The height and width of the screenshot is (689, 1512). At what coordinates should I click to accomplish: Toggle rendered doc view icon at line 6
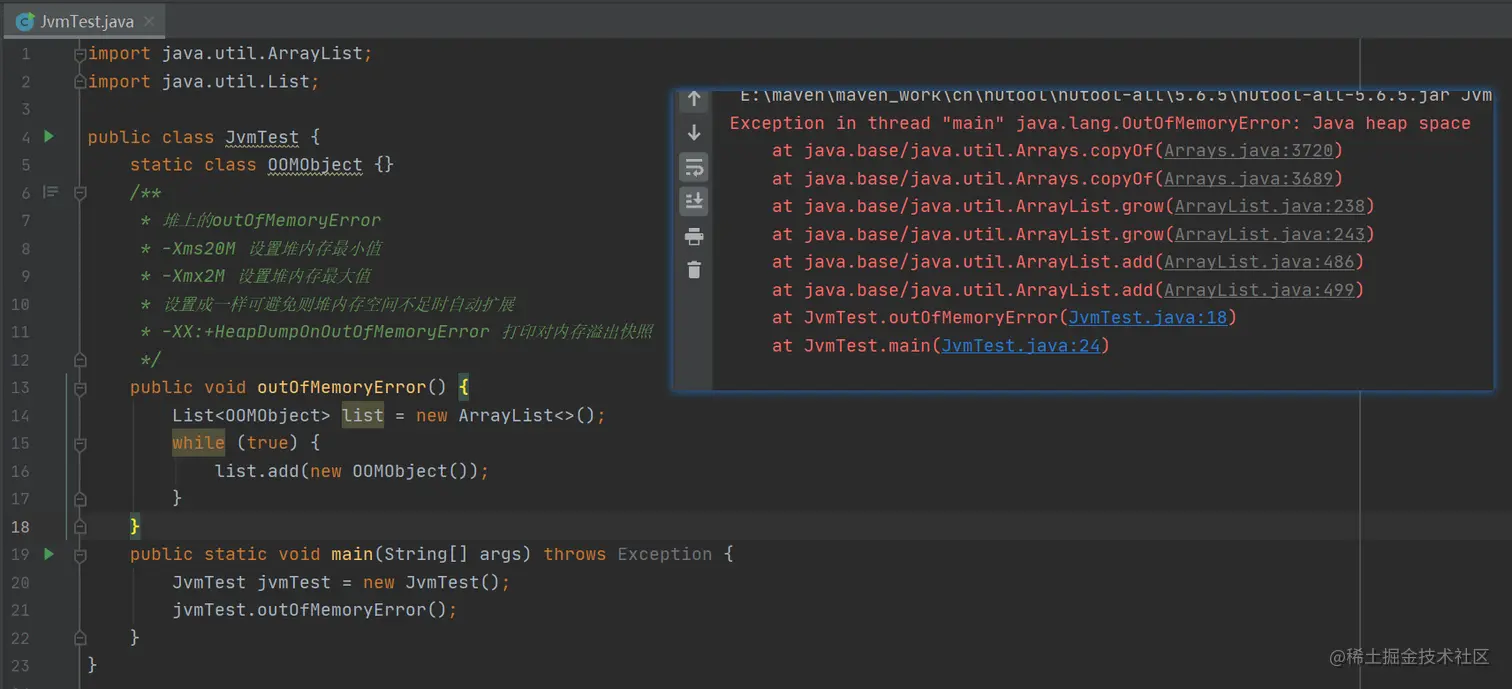pos(51,191)
